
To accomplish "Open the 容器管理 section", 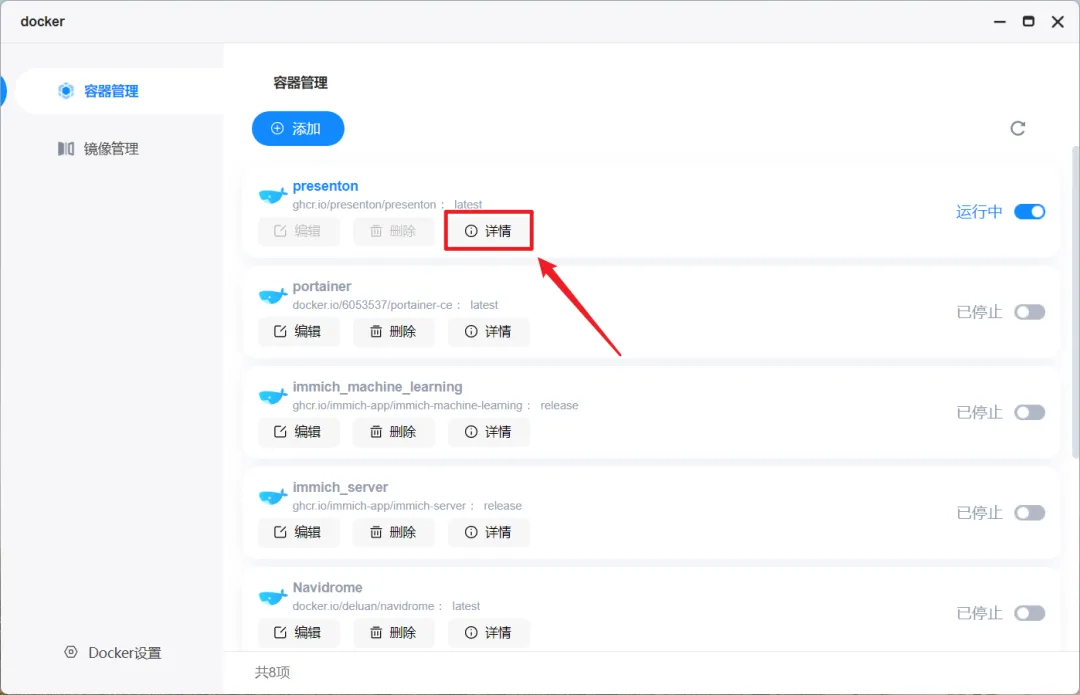I will [x=119, y=91].
